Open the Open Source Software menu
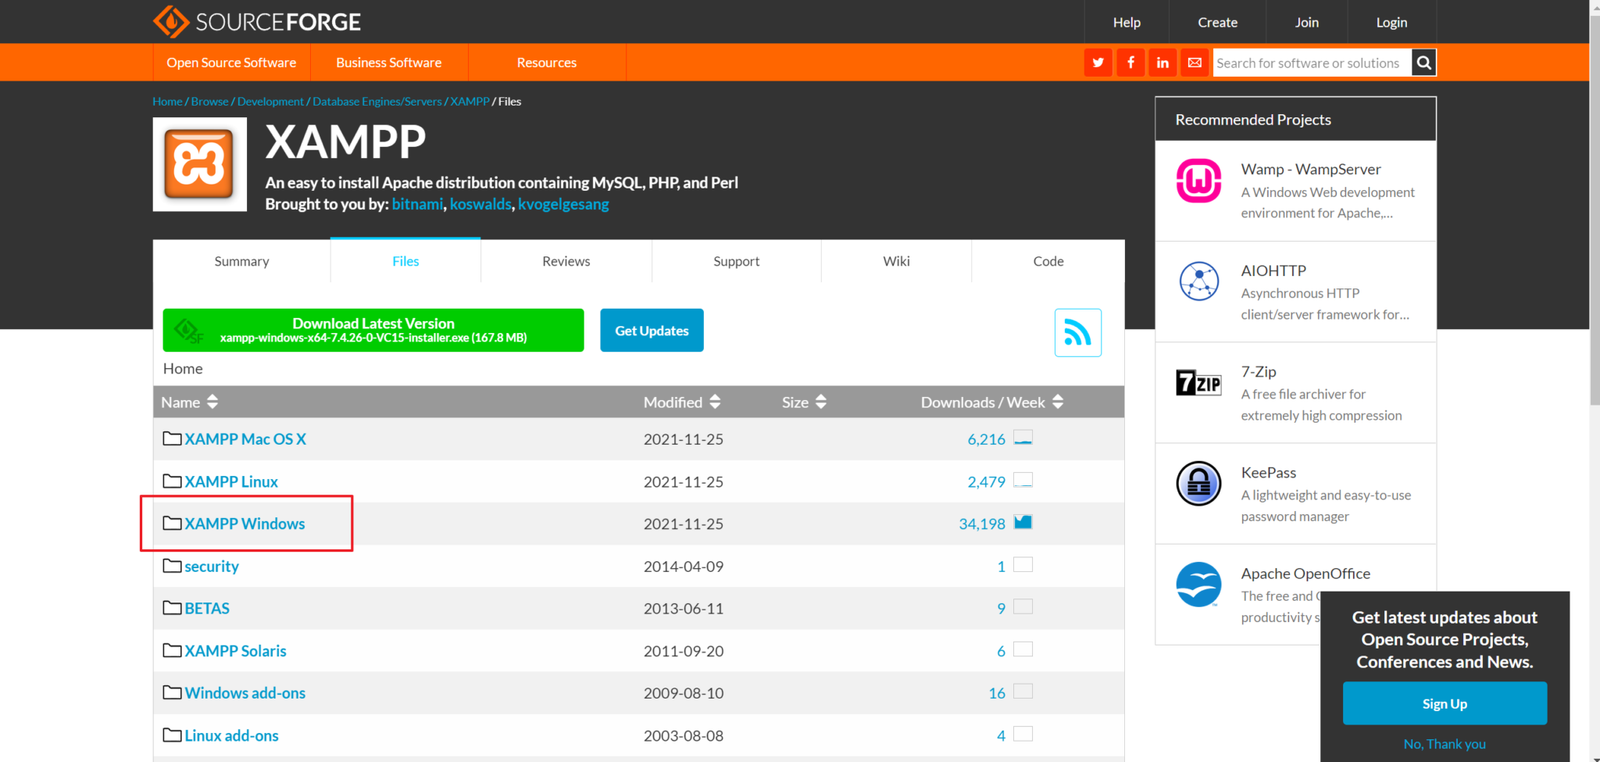Screen dimensions: 1600x762 click(231, 62)
